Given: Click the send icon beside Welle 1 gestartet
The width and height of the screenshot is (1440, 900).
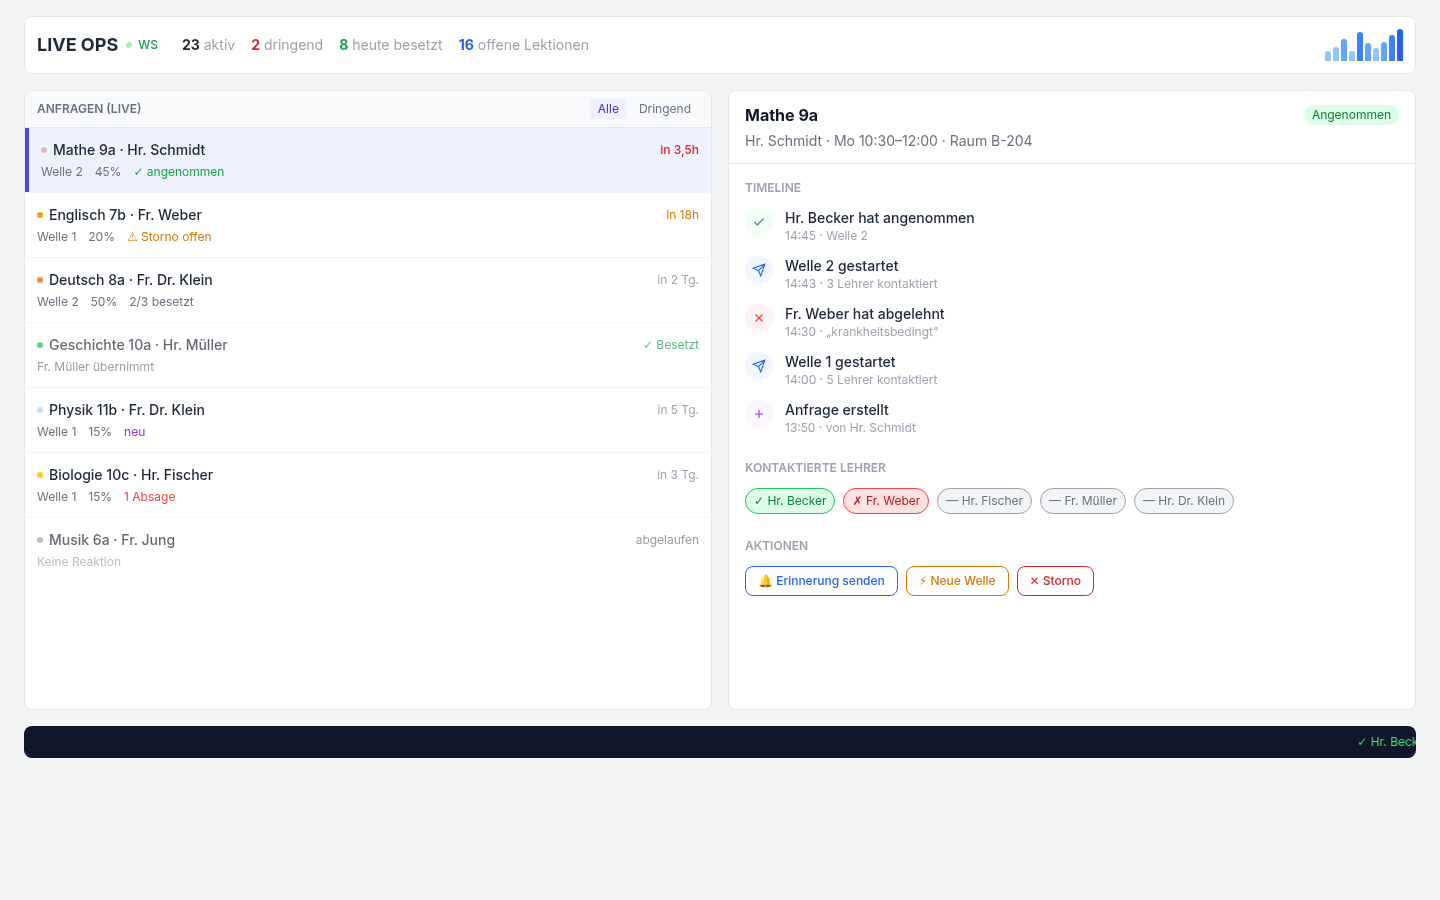Looking at the screenshot, I should click(x=759, y=366).
